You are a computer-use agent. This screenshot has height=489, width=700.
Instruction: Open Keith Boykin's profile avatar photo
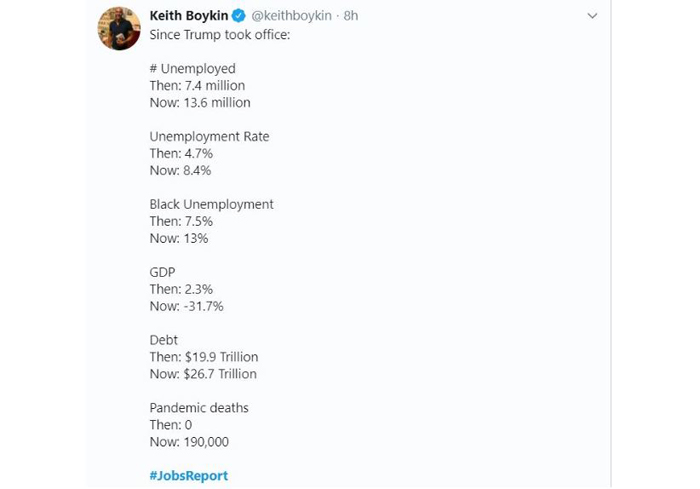pyautogui.click(x=119, y=29)
